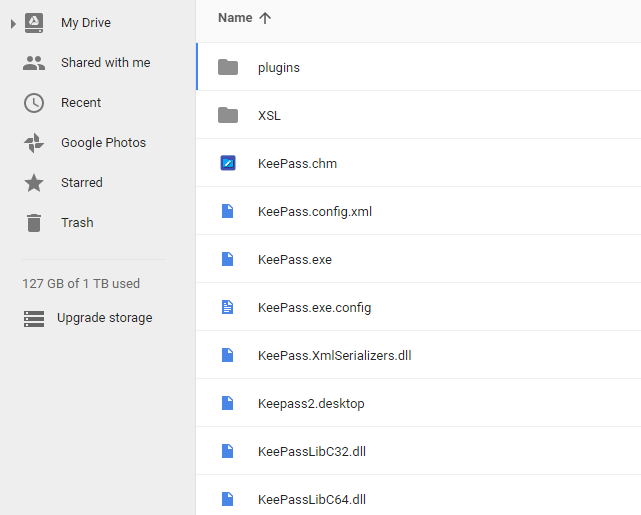This screenshot has height=515, width=641.
Task: Click the My Drive icon
Action: [x=34, y=23]
